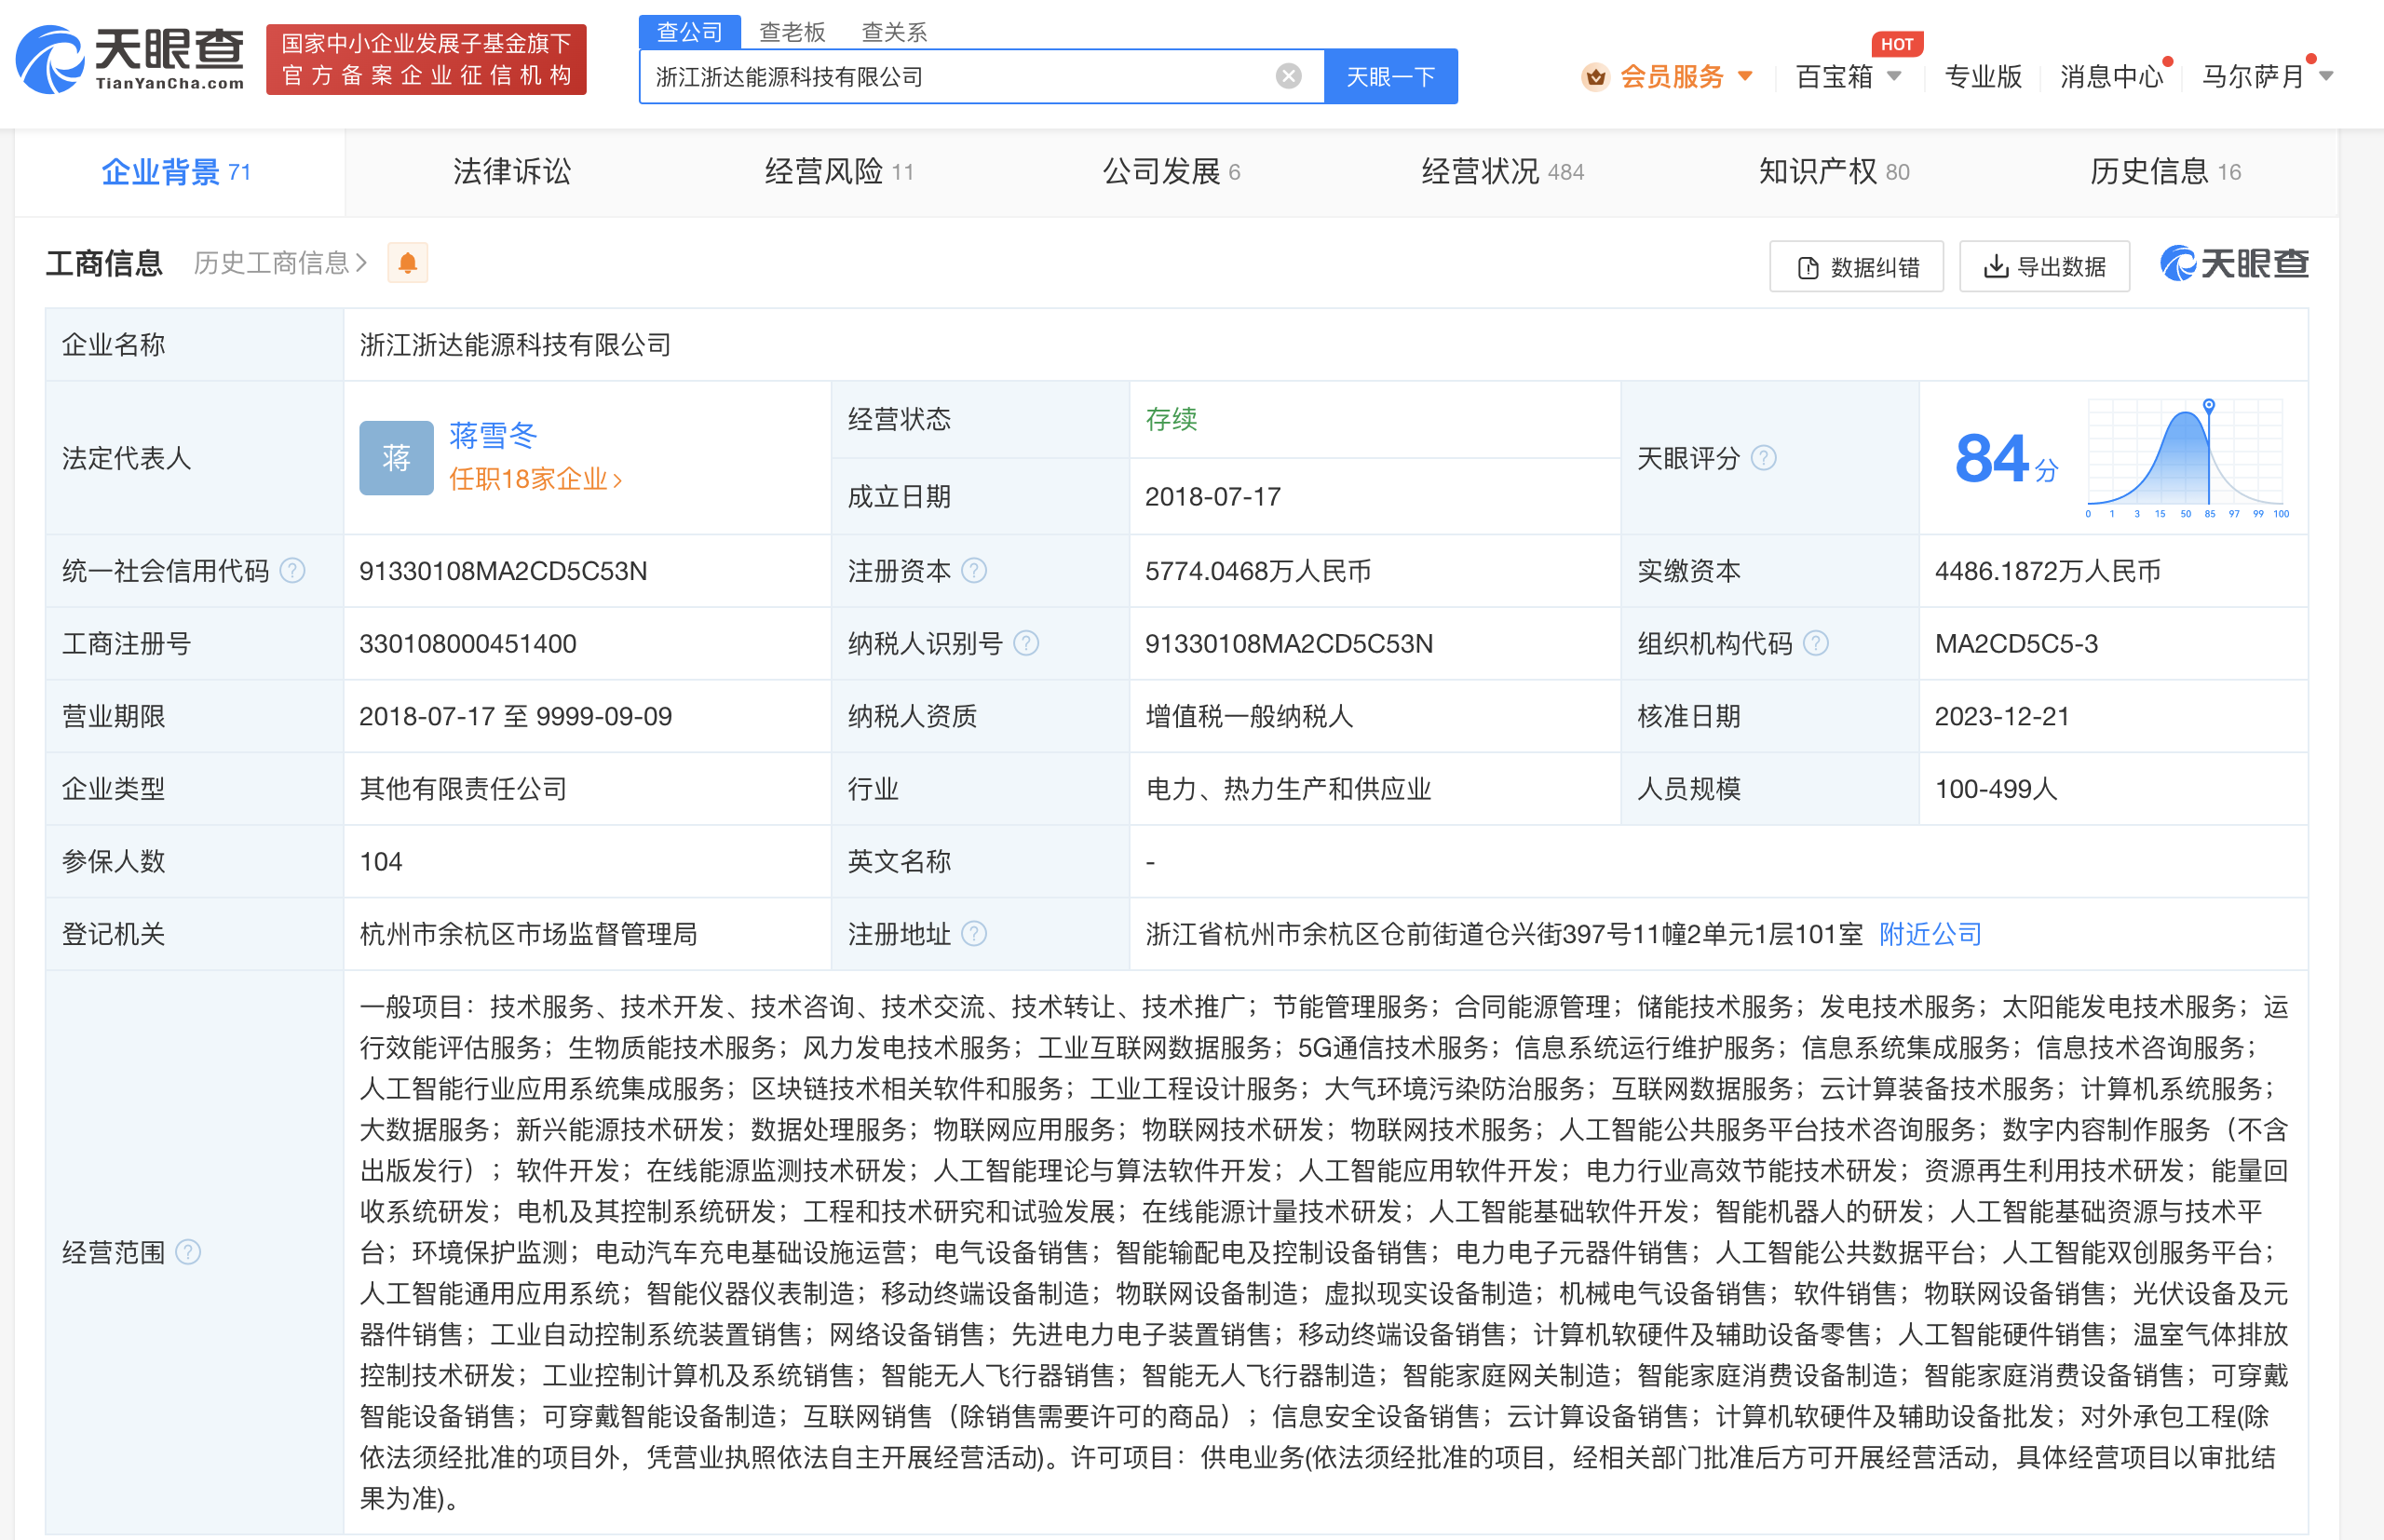
Task: Switch to 查关系 search tab
Action: click(894, 32)
